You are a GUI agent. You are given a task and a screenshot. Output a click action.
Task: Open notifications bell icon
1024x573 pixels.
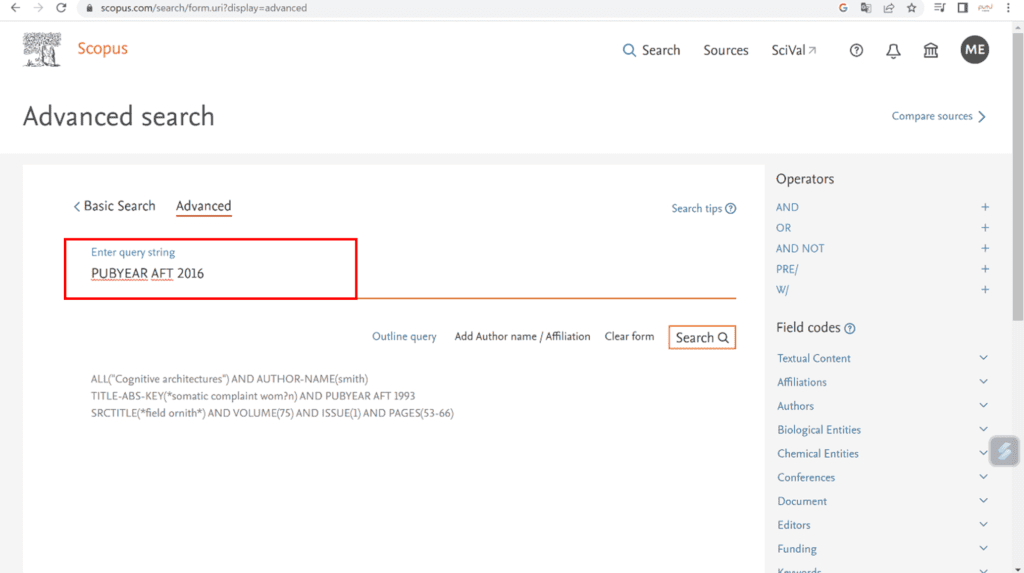tap(893, 51)
